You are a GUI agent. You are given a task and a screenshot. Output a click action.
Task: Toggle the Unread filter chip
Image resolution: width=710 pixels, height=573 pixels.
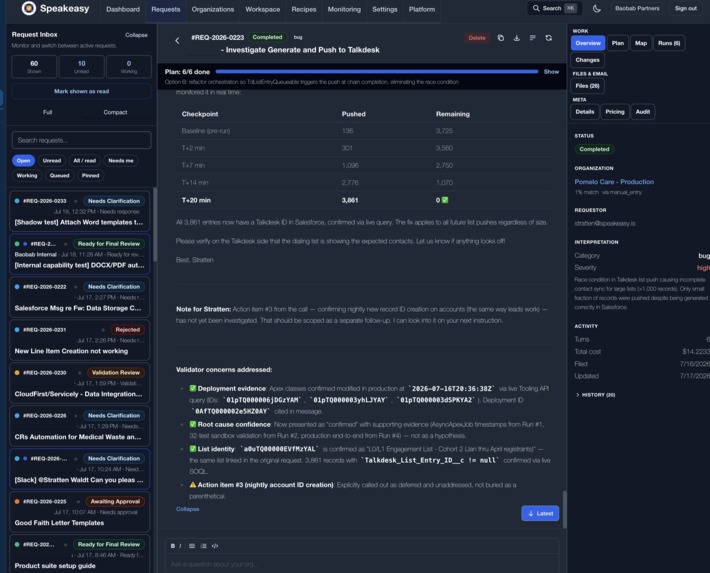(52, 160)
